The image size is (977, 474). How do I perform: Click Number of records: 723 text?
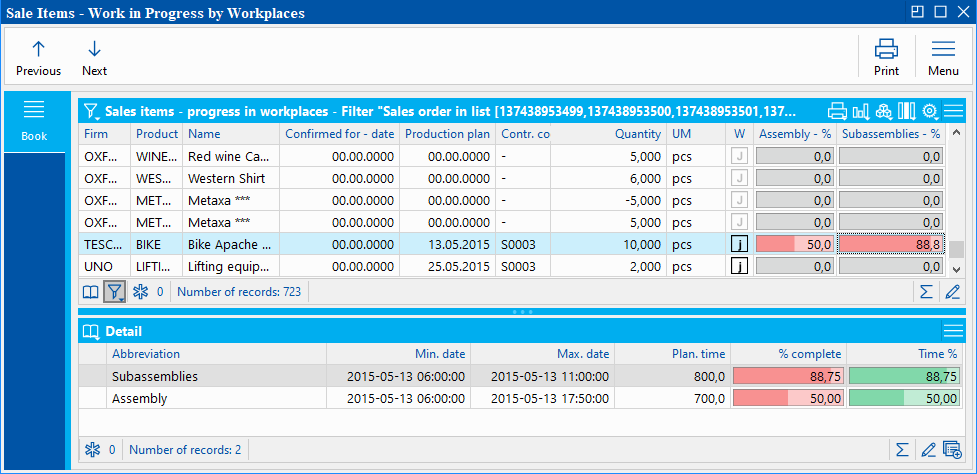(x=239, y=292)
